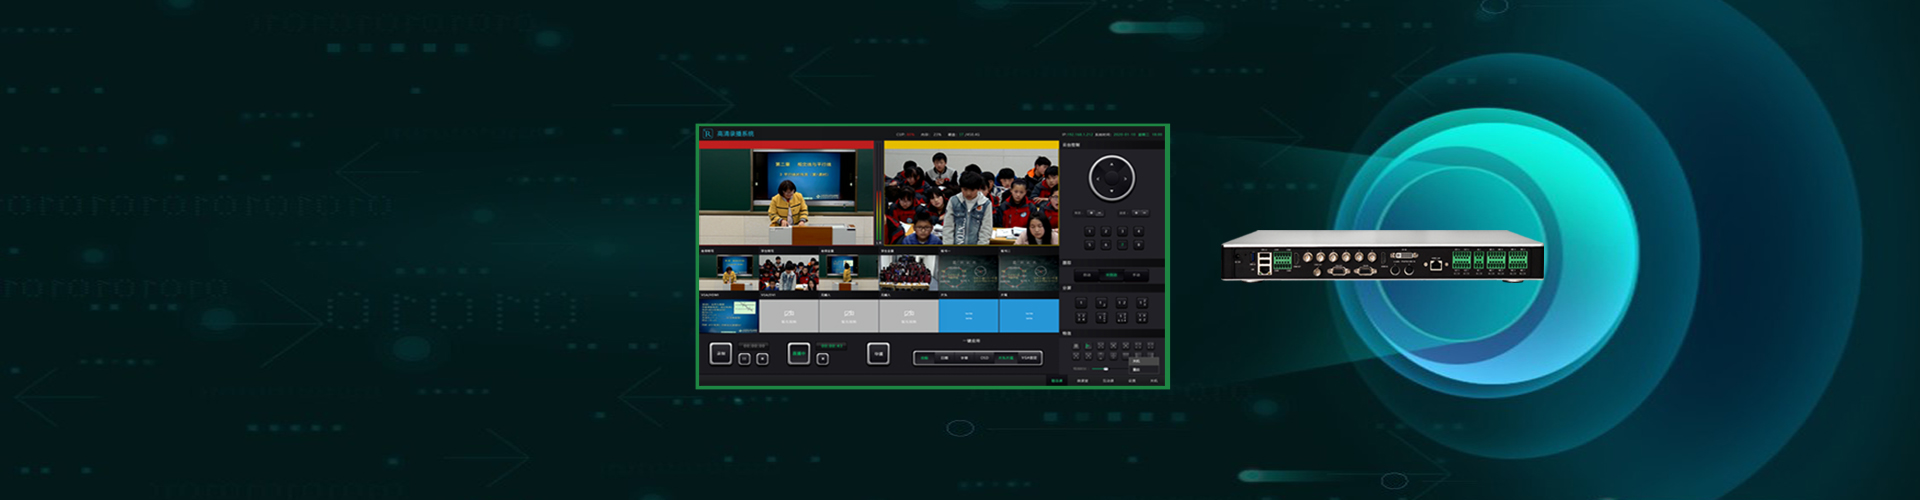This screenshot has height=500, width=1920.
Task: Pause recording with small pause button
Action: pyautogui.click(x=744, y=359)
